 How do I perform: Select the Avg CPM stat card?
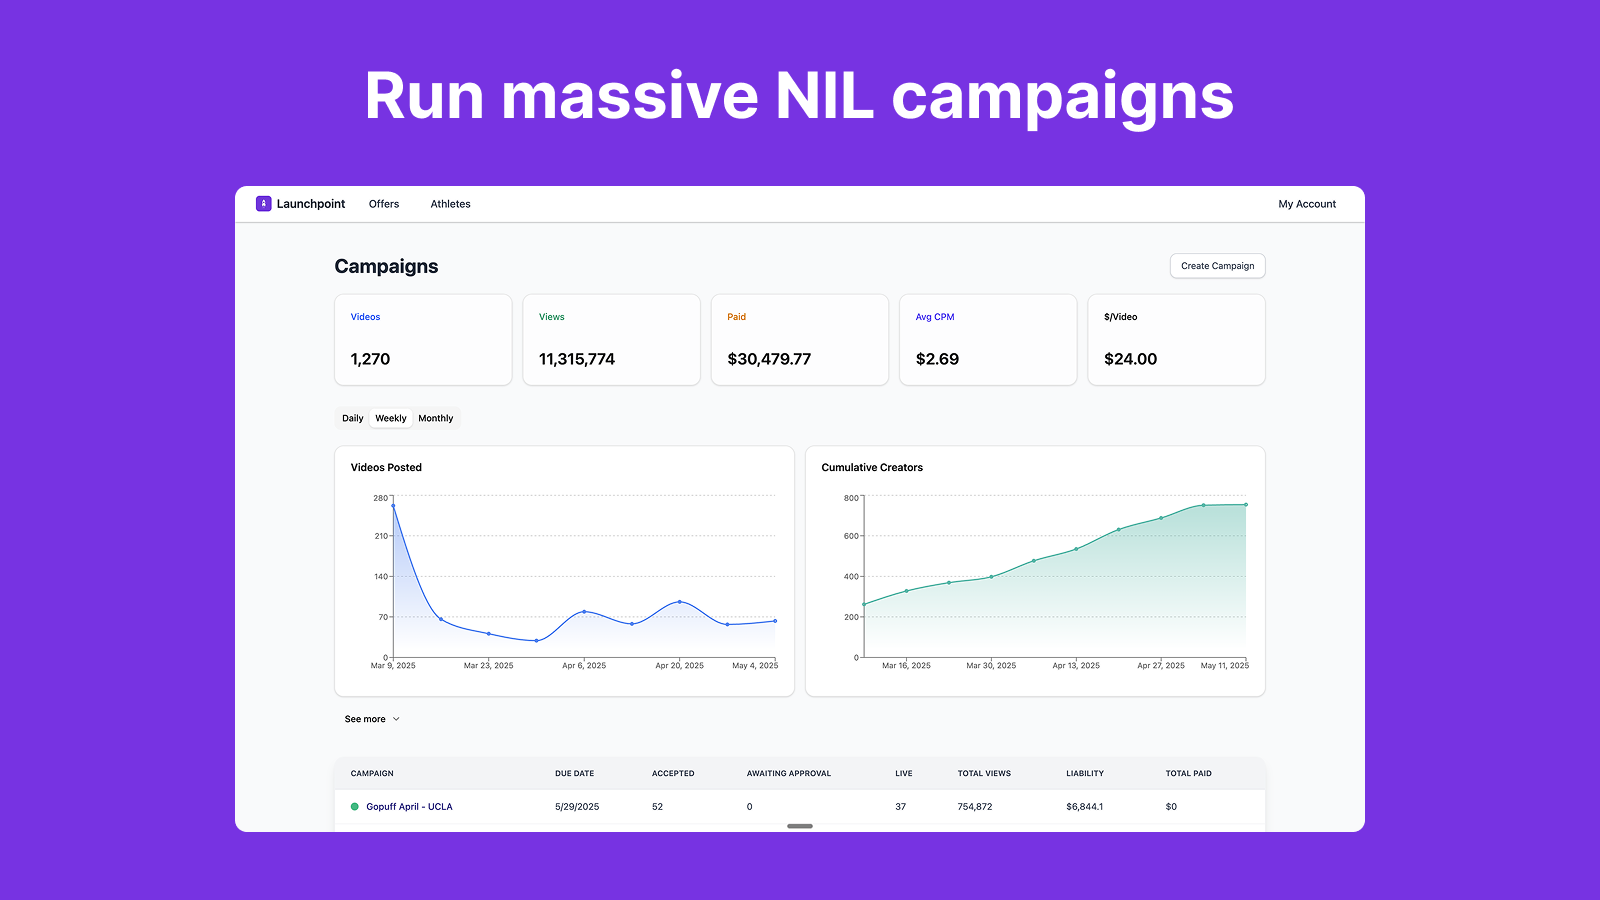988,339
